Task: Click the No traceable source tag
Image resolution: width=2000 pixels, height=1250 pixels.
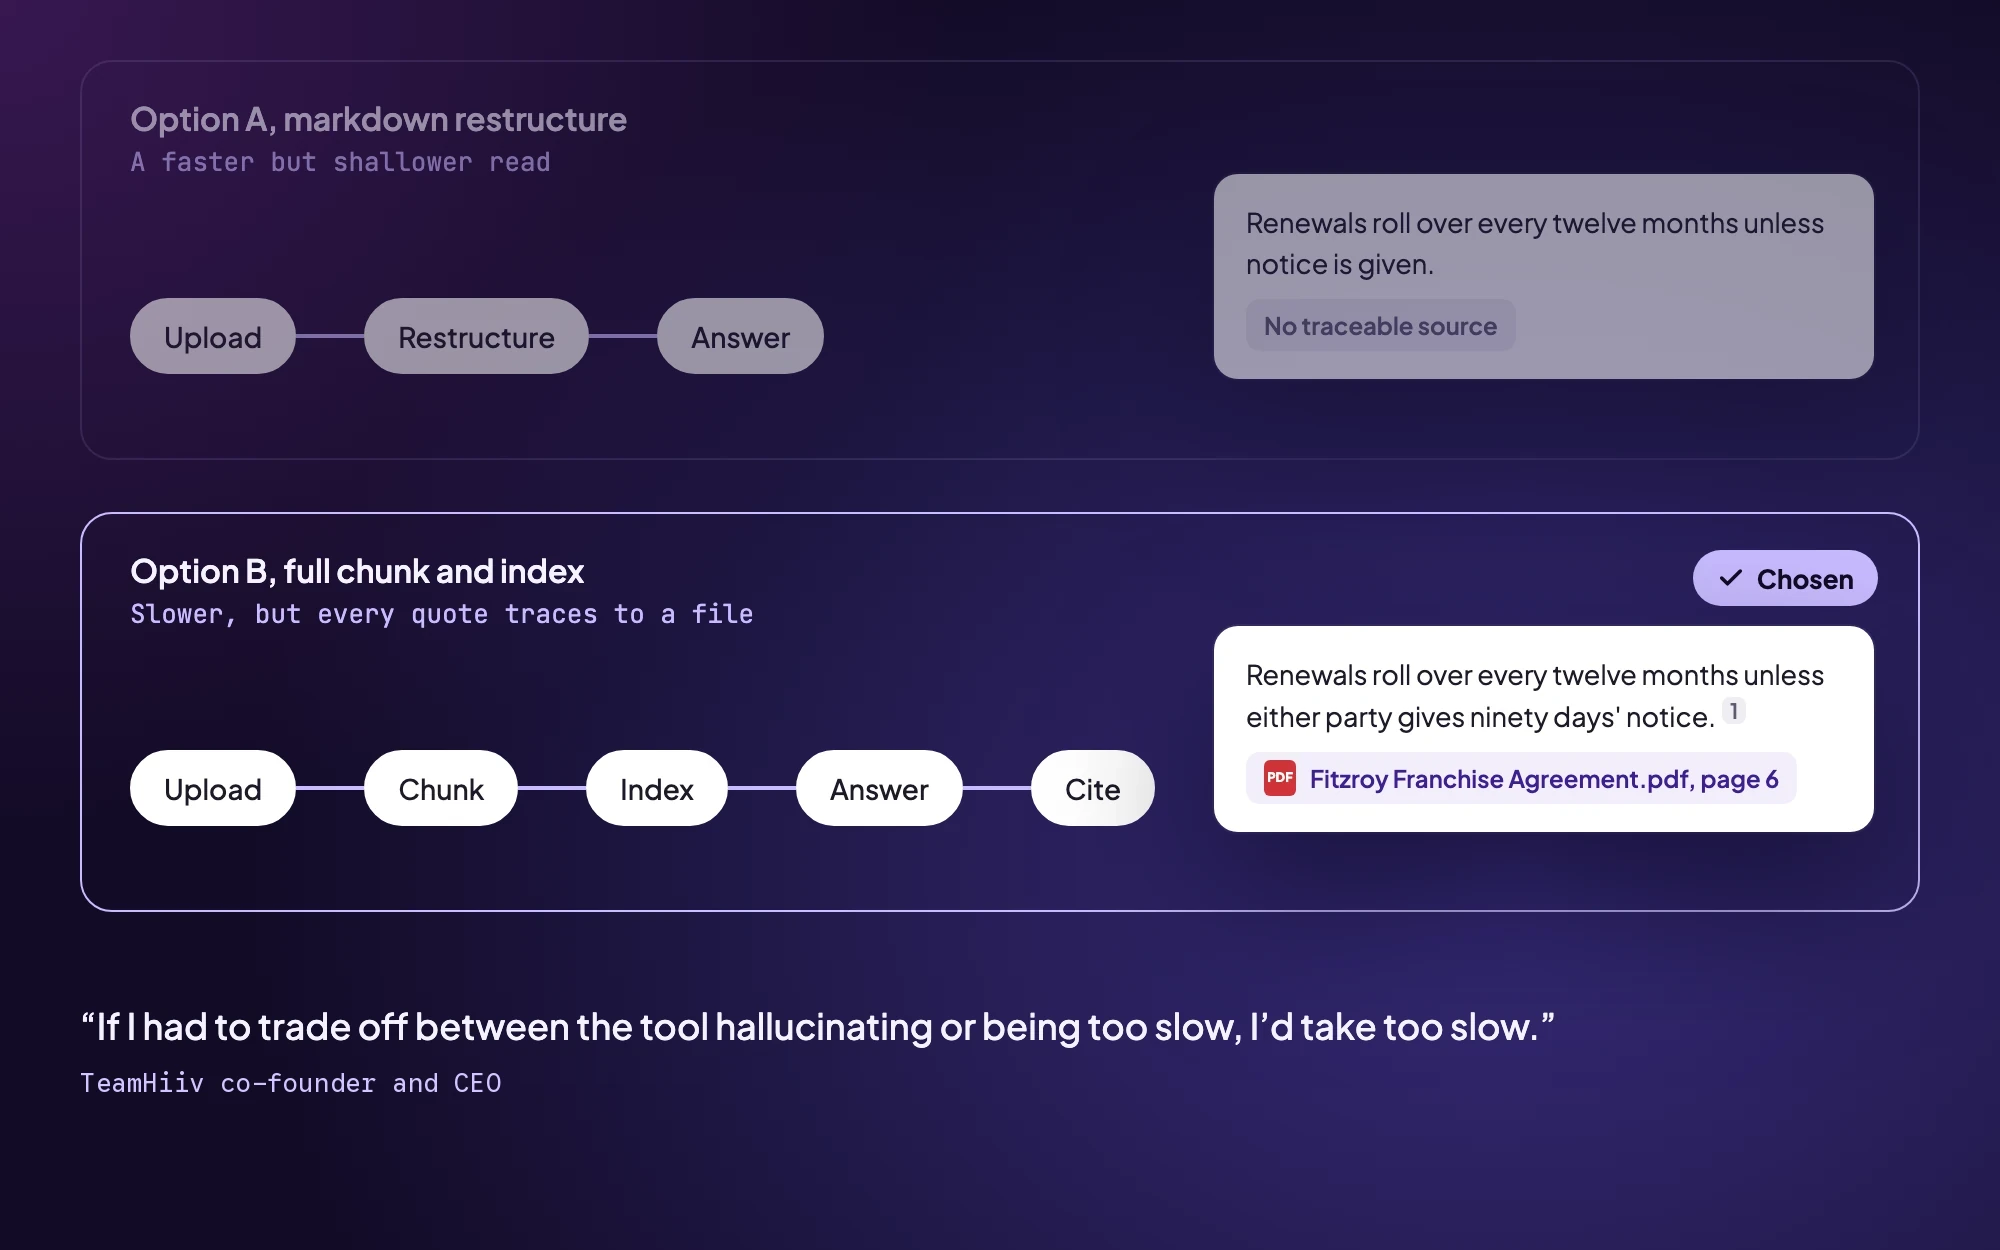Action: 1380,326
